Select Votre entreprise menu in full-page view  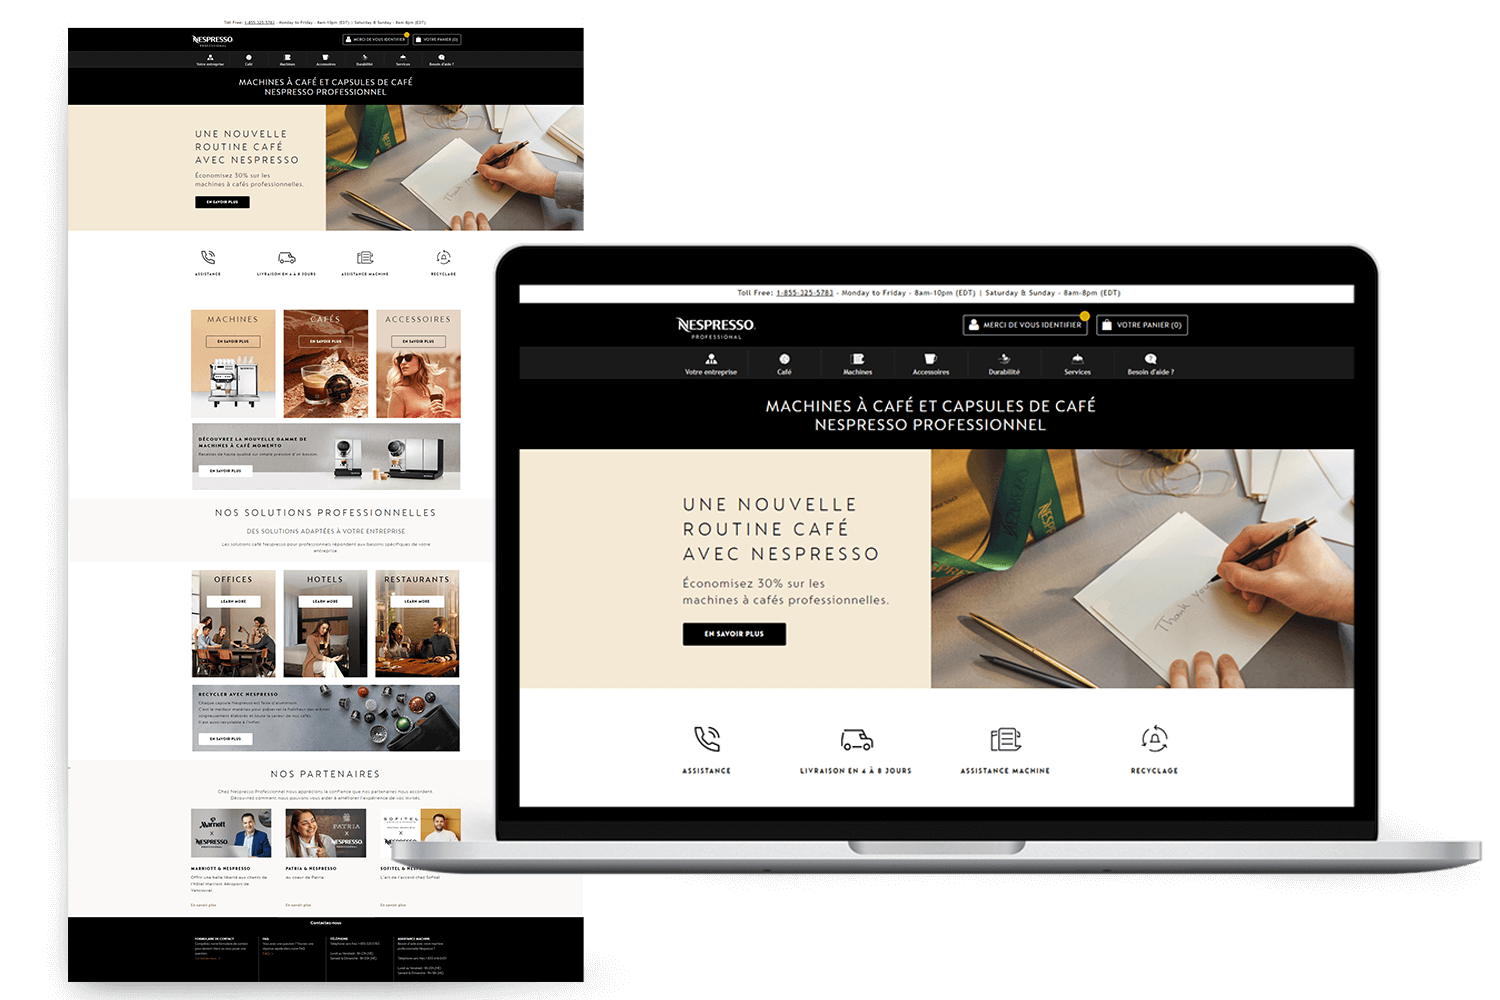pyautogui.click(x=210, y=60)
